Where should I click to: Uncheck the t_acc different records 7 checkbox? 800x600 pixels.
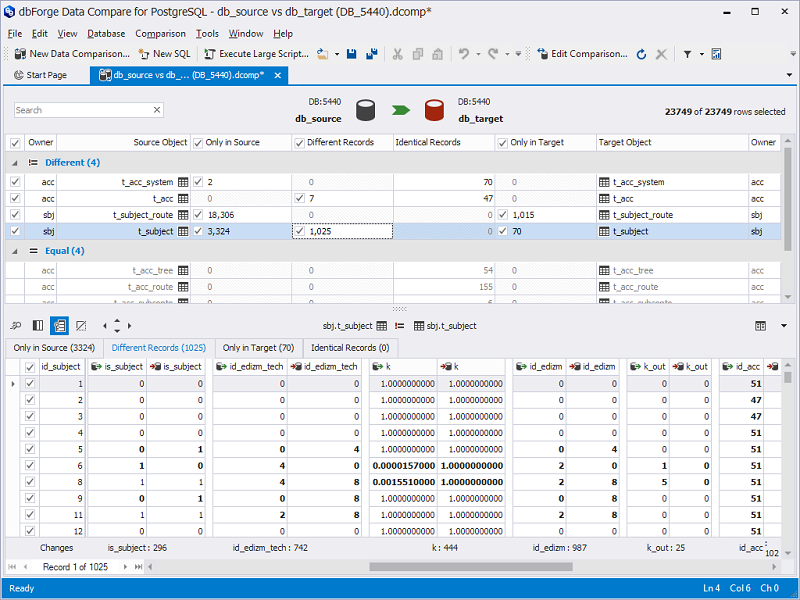click(x=299, y=198)
